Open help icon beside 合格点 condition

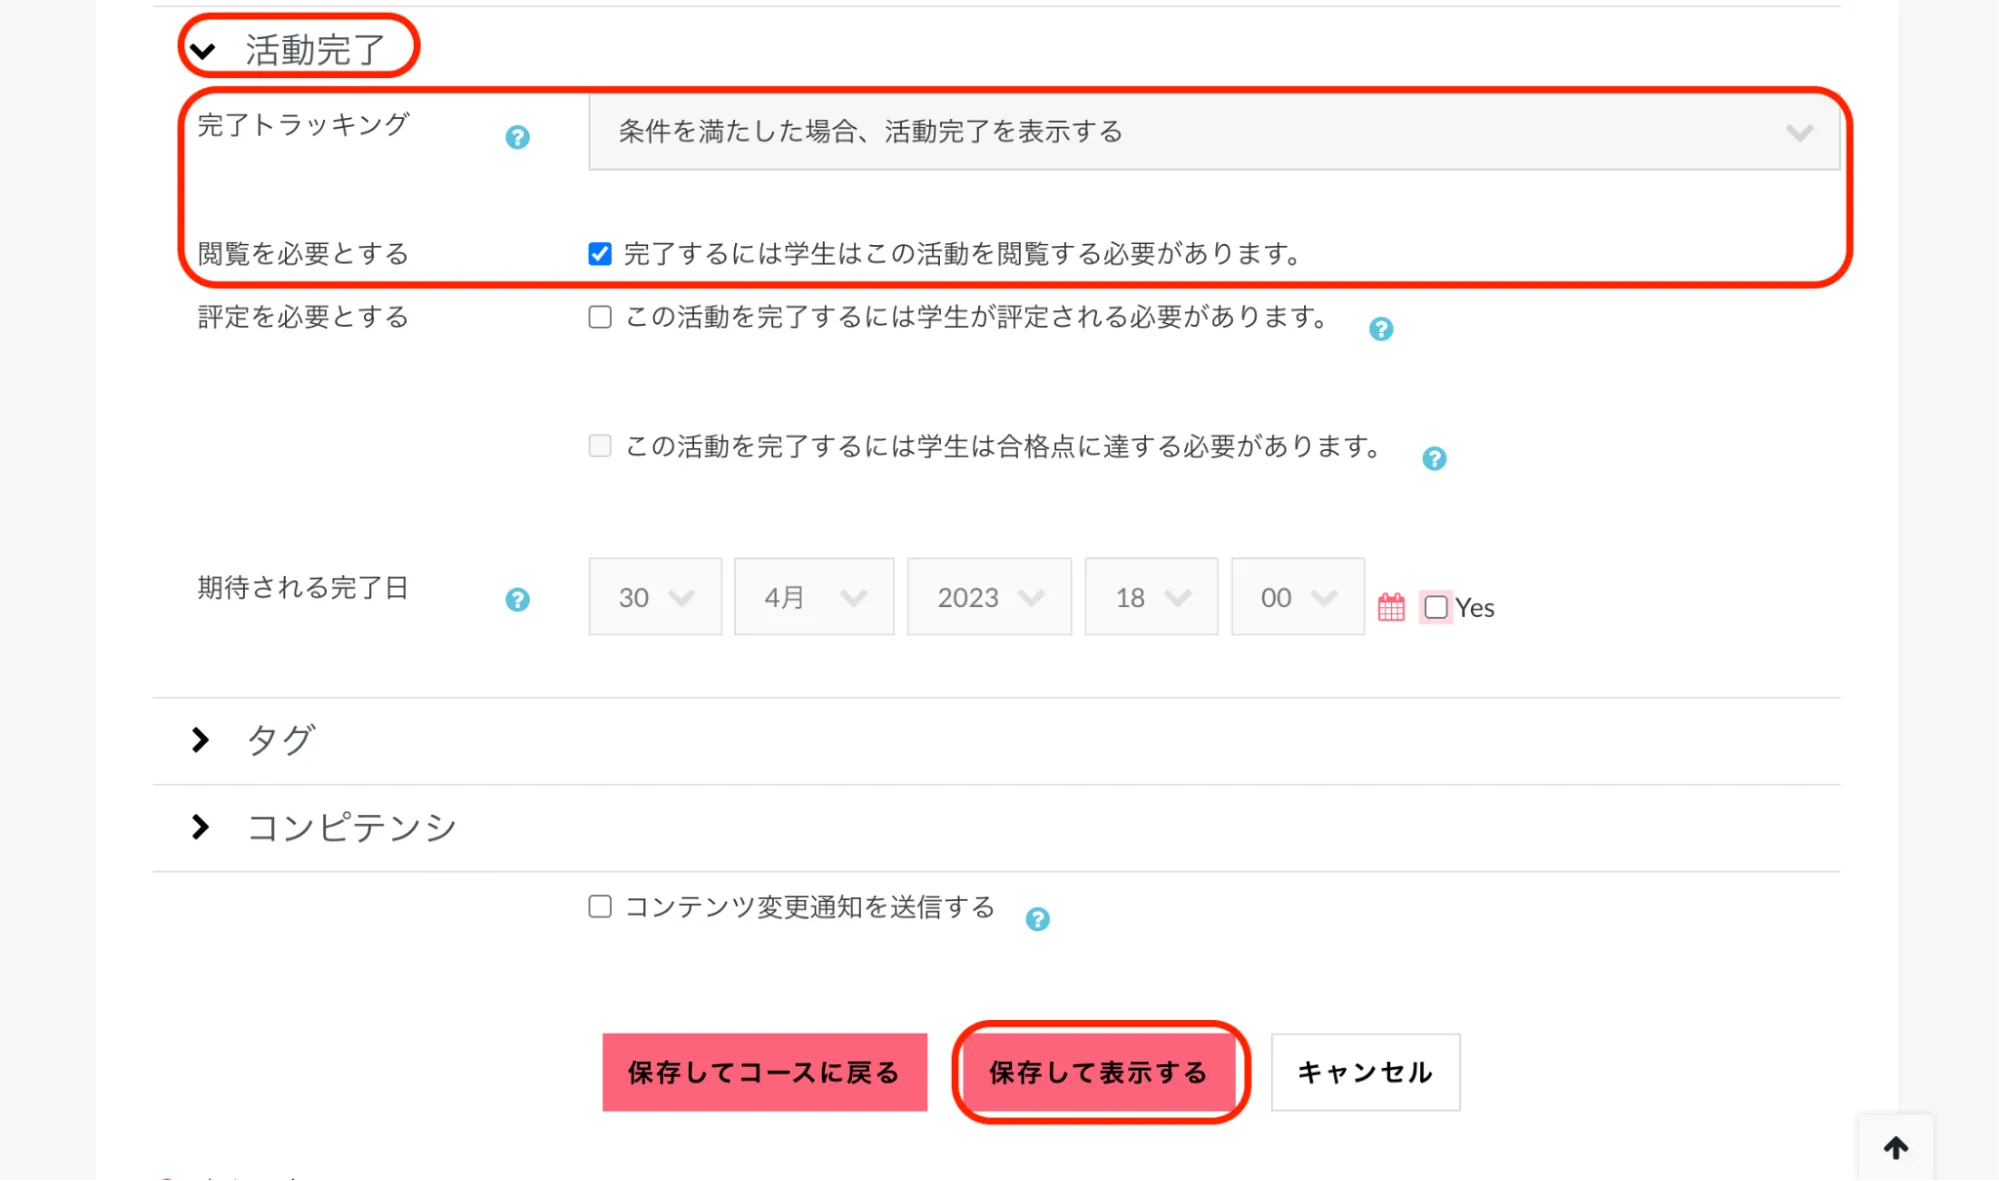(1434, 458)
